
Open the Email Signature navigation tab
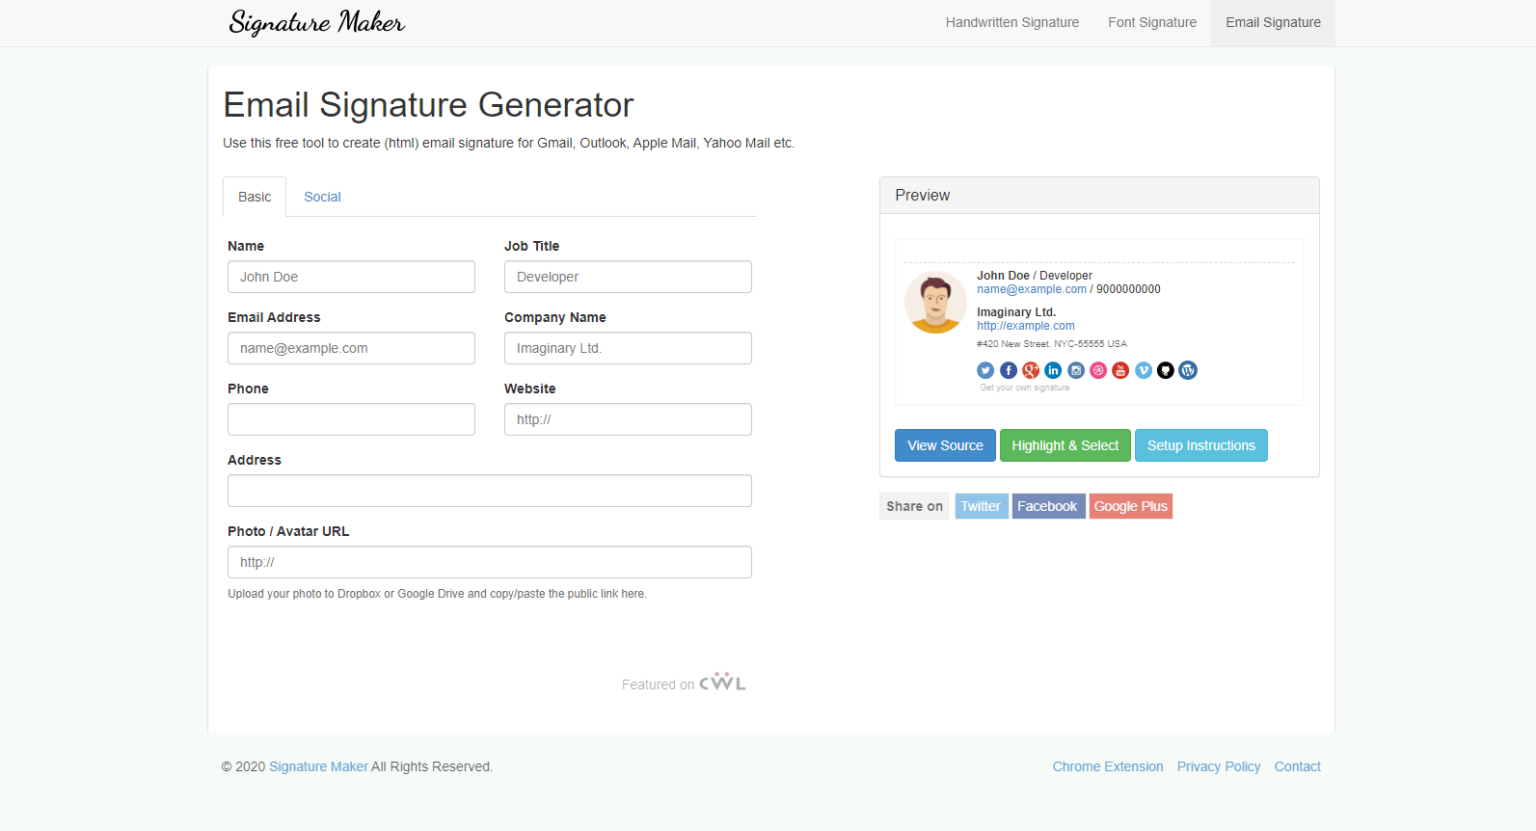[x=1272, y=22]
